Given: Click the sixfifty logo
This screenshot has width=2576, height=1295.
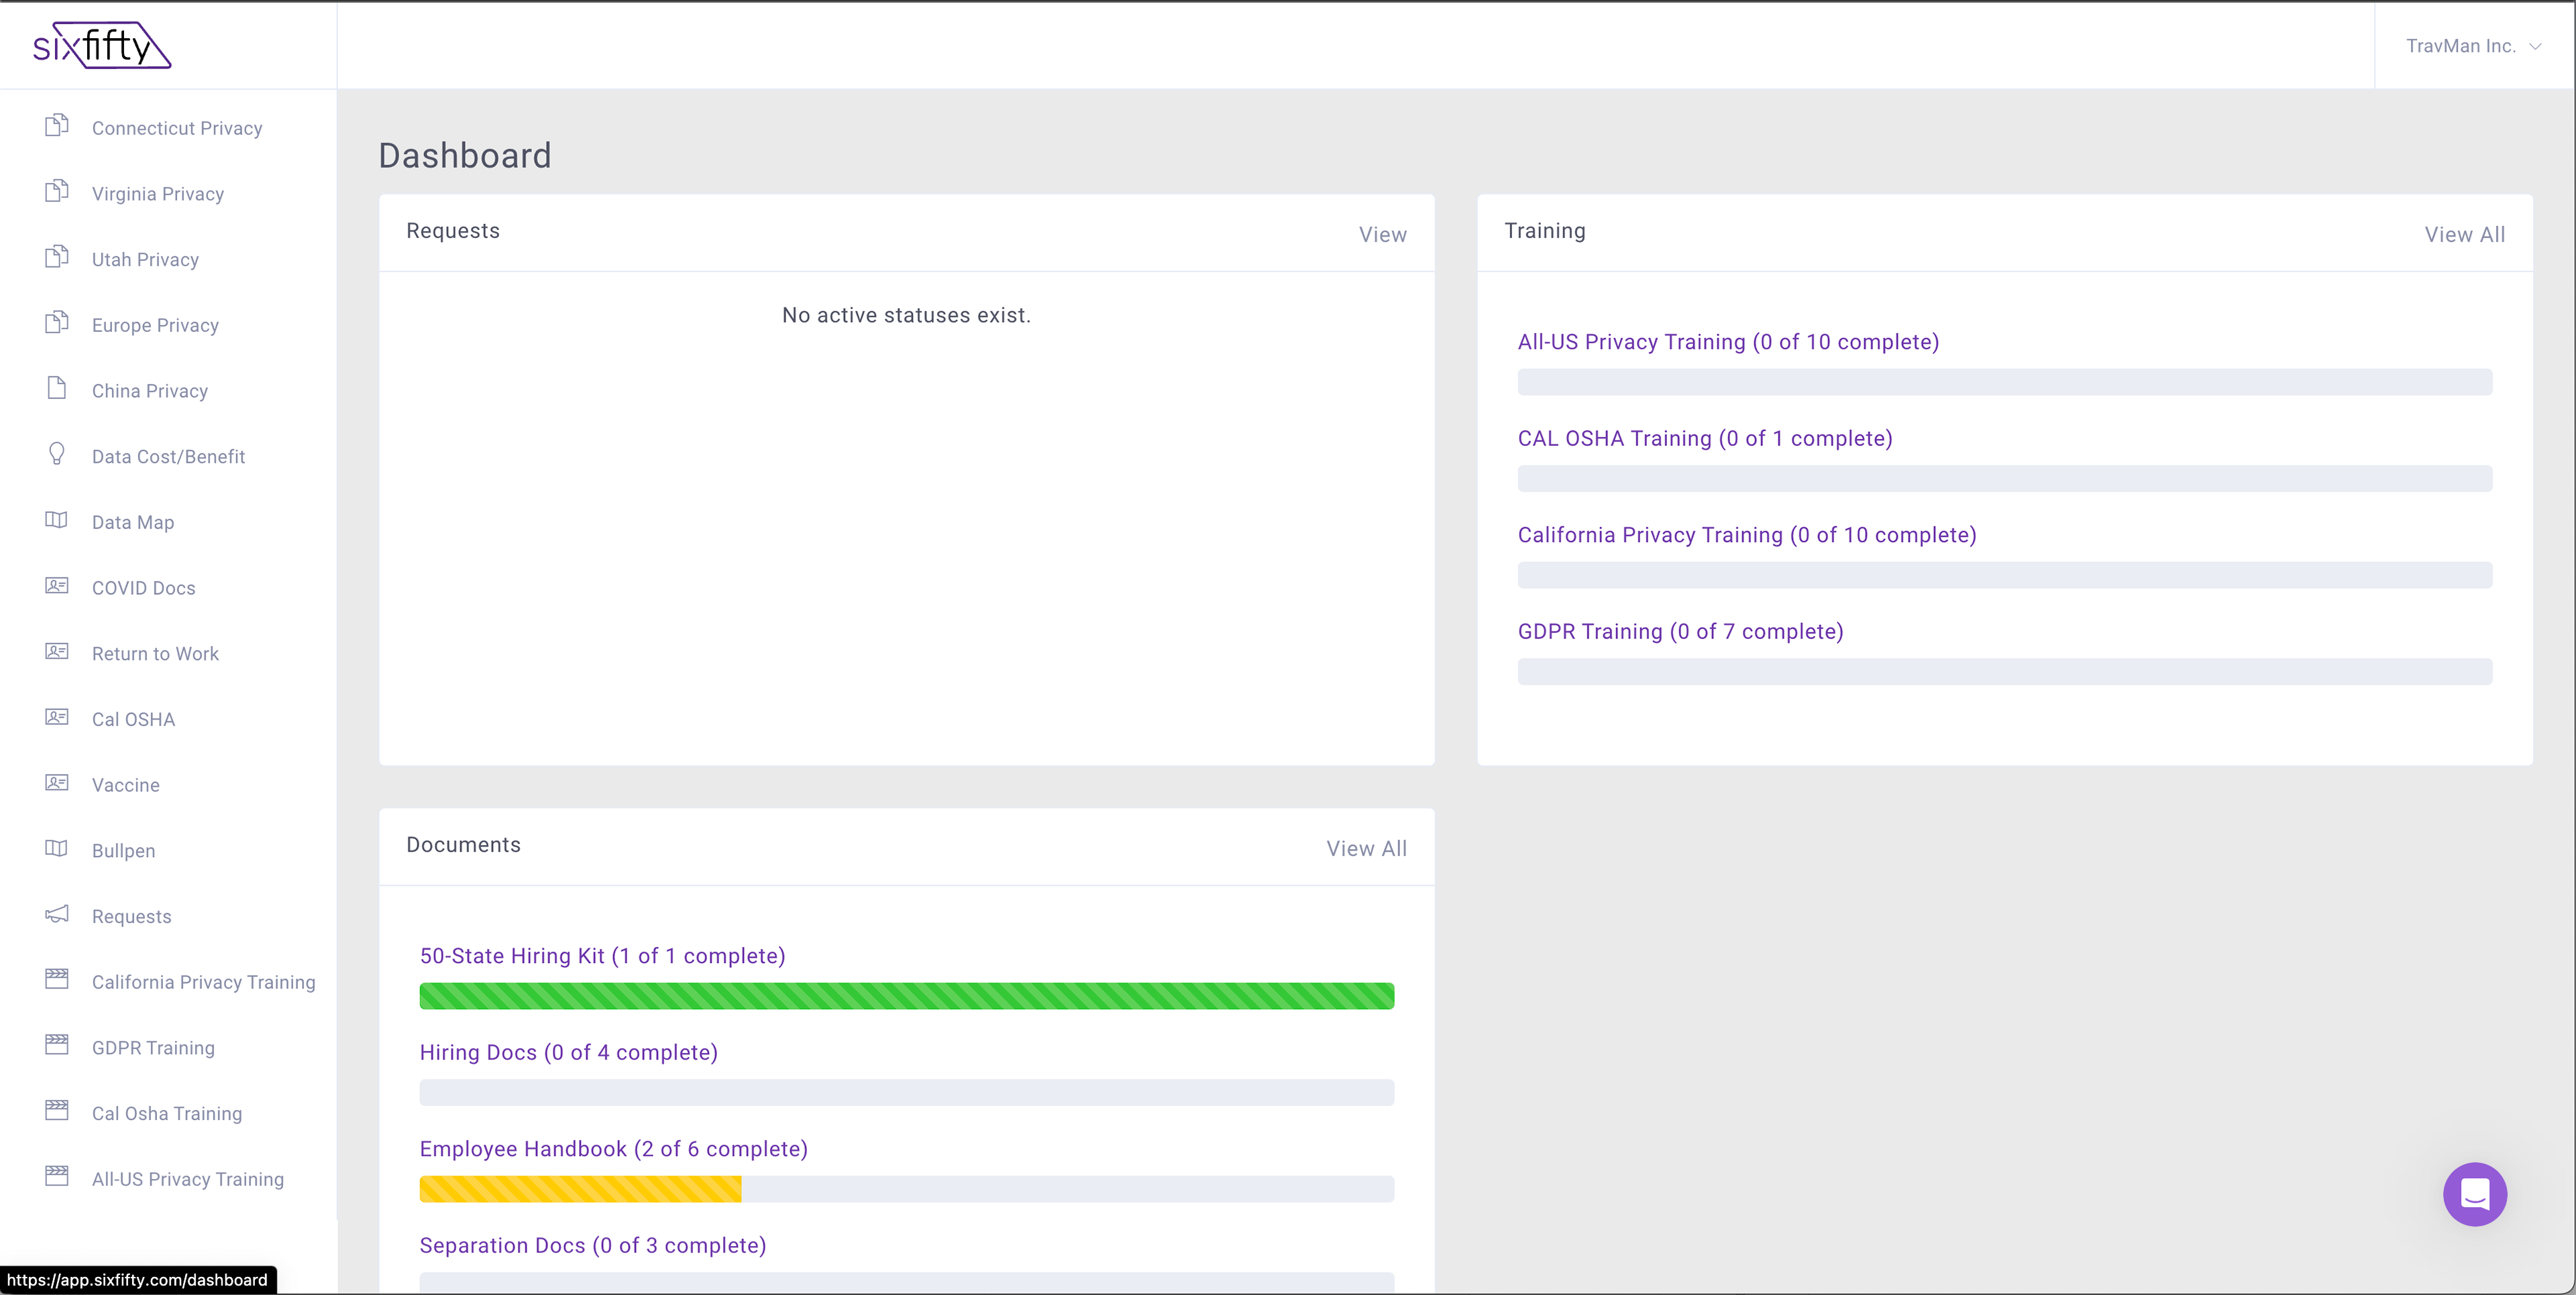Looking at the screenshot, I should point(101,46).
